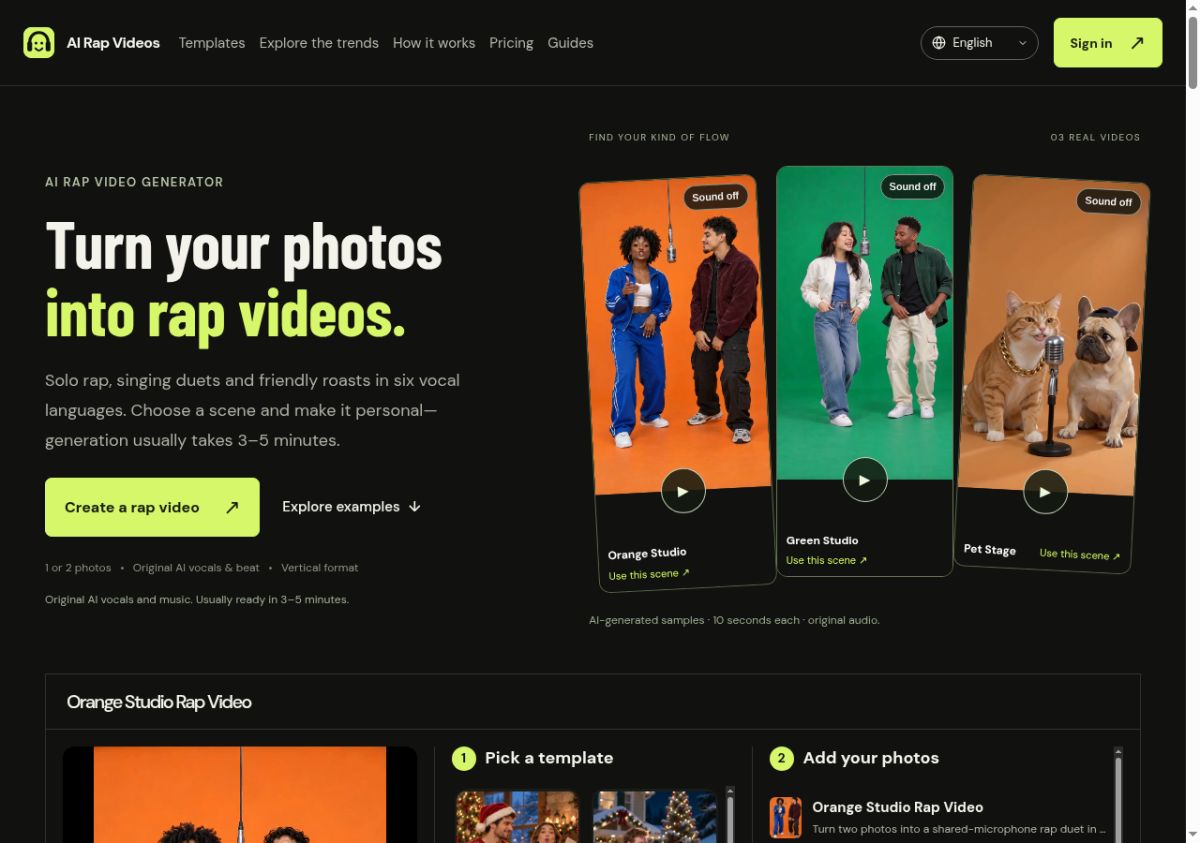Click the Green Studio card title

pyautogui.click(x=822, y=540)
